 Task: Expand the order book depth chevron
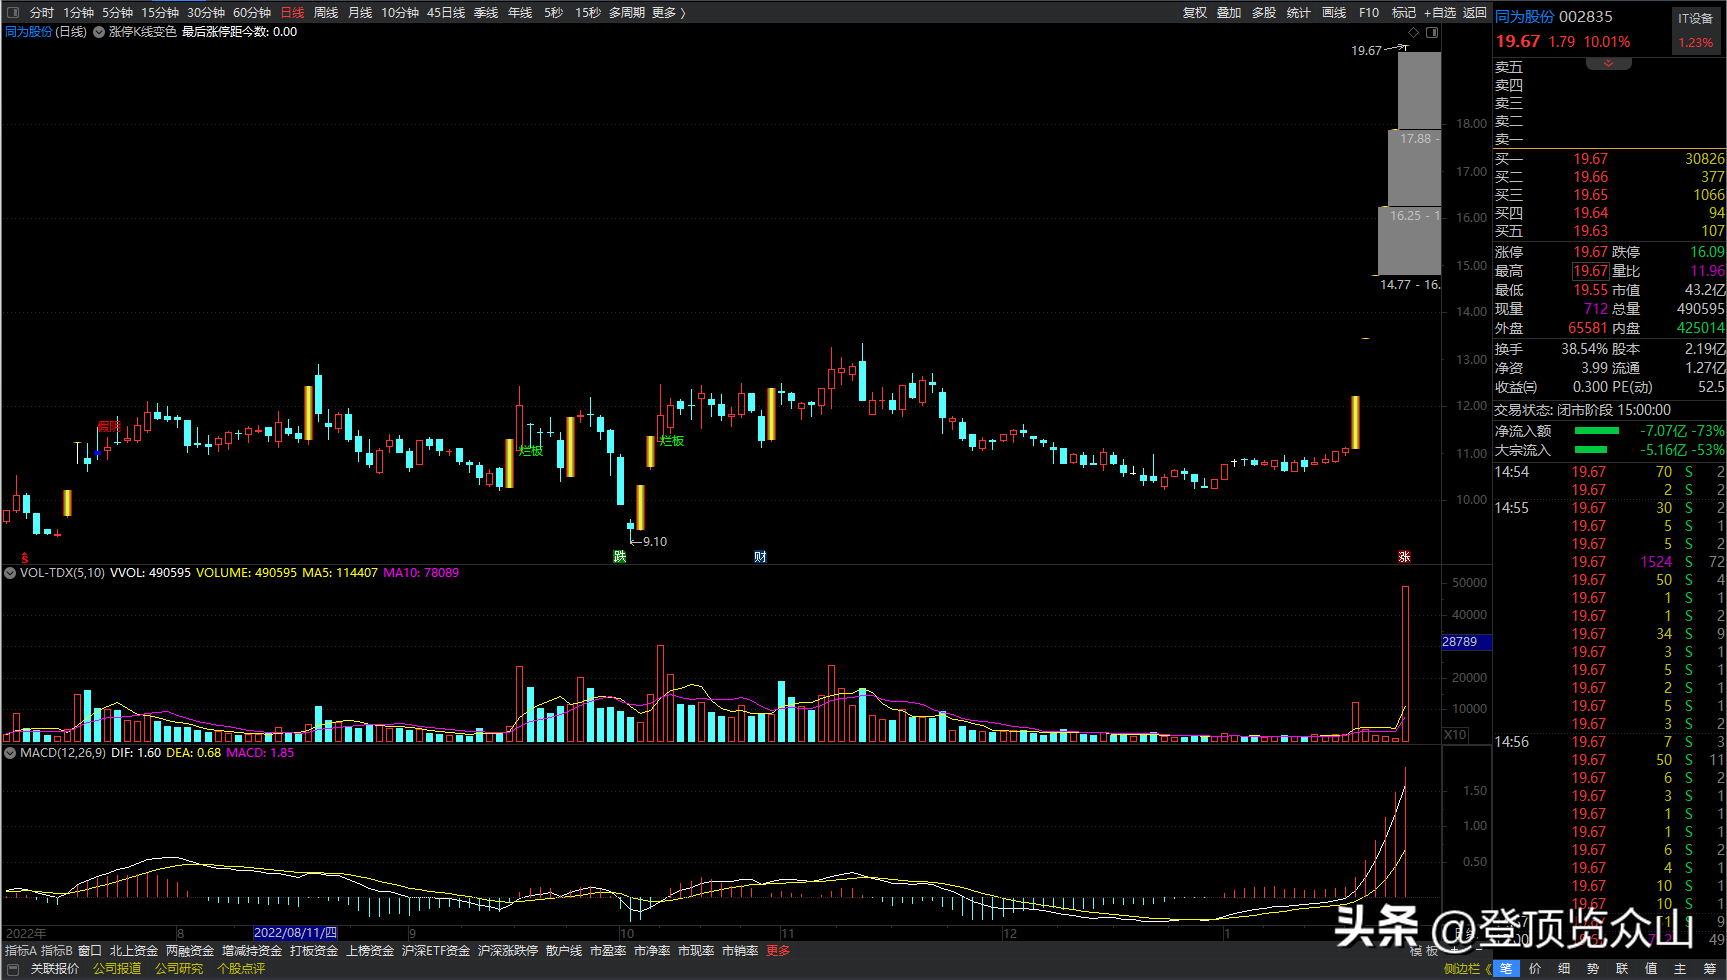(1608, 63)
